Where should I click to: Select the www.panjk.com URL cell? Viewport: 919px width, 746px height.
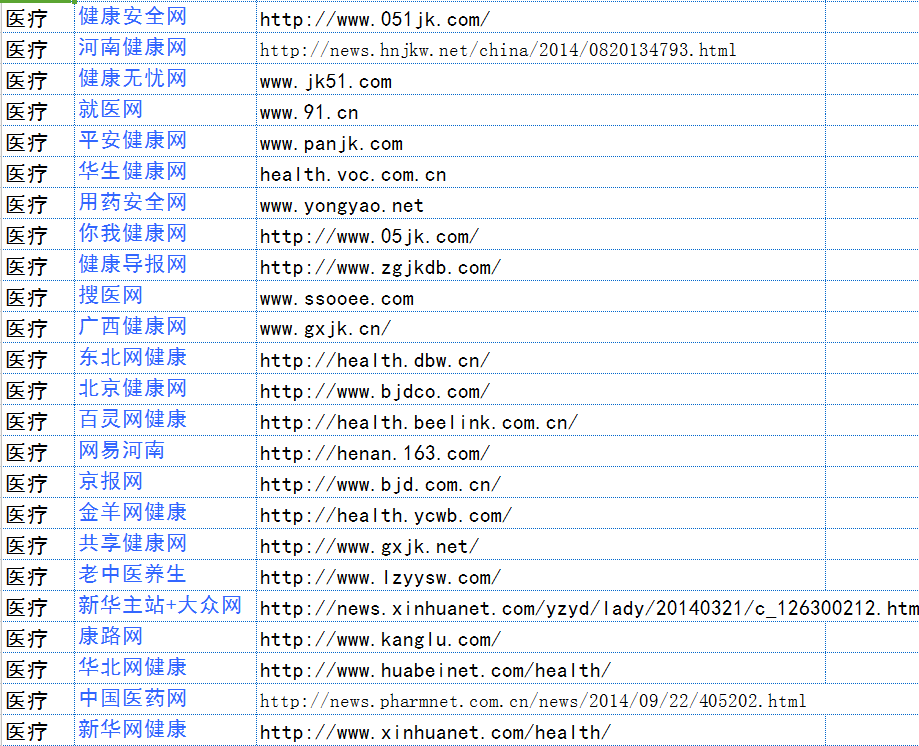541,141
